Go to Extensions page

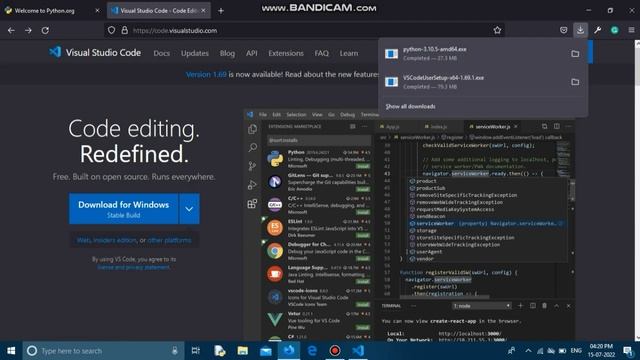(x=286, y=53)
